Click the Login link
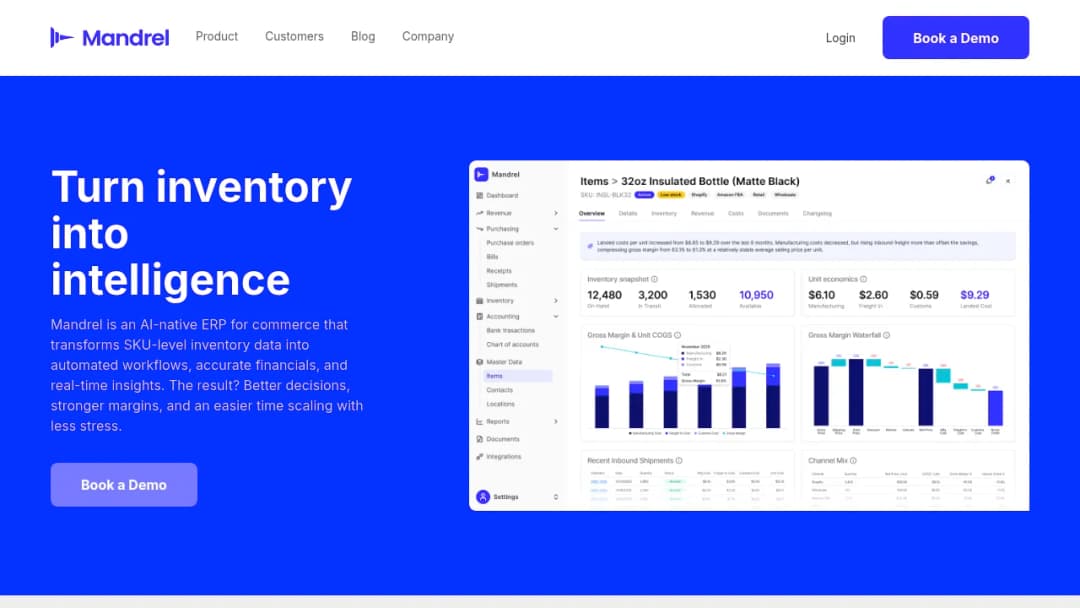This screenshot has height=608, width=1080. [840, 38]
